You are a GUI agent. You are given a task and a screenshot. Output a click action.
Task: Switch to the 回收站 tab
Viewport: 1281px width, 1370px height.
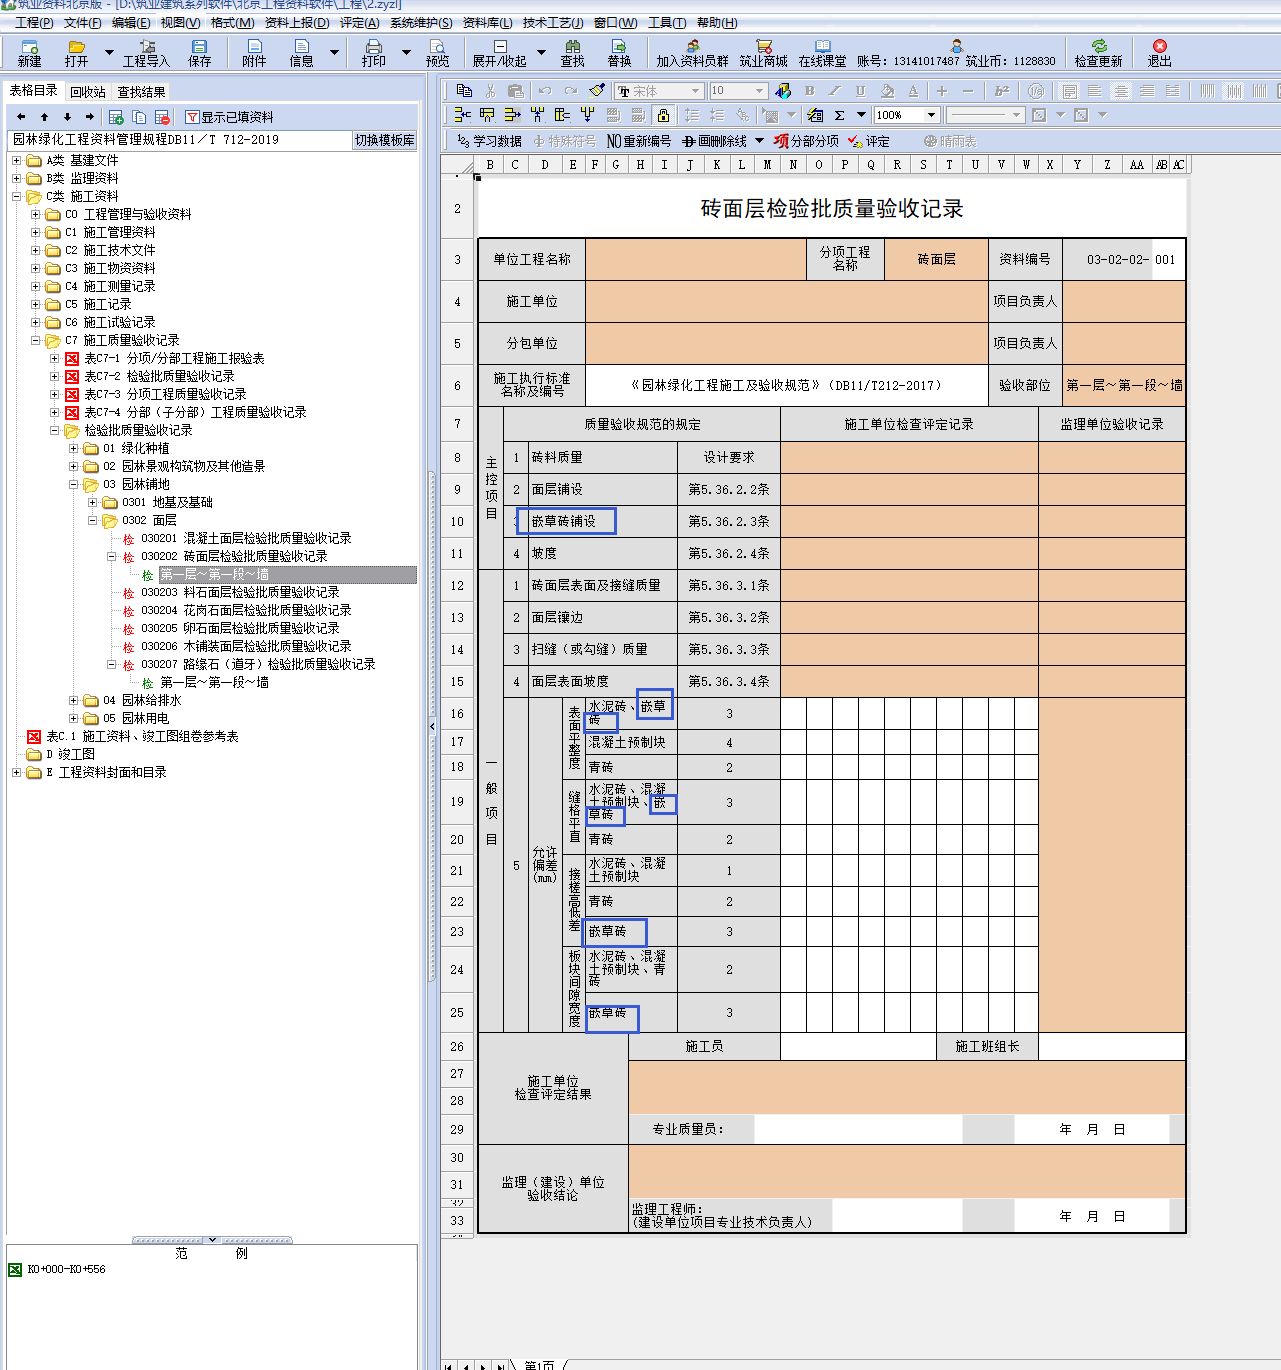[x=88, y=92]
